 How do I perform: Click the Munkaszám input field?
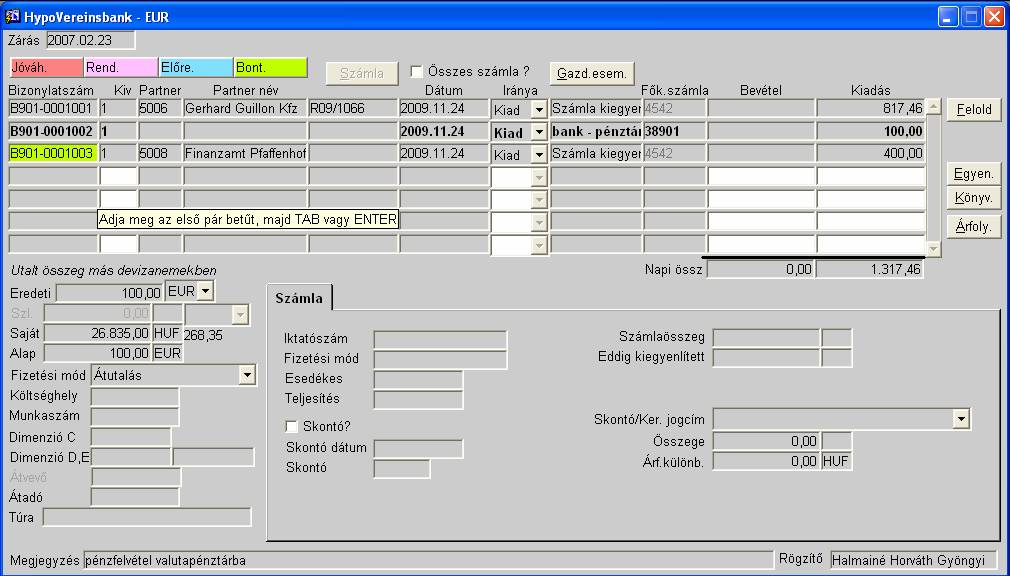(x=135, y=416)
